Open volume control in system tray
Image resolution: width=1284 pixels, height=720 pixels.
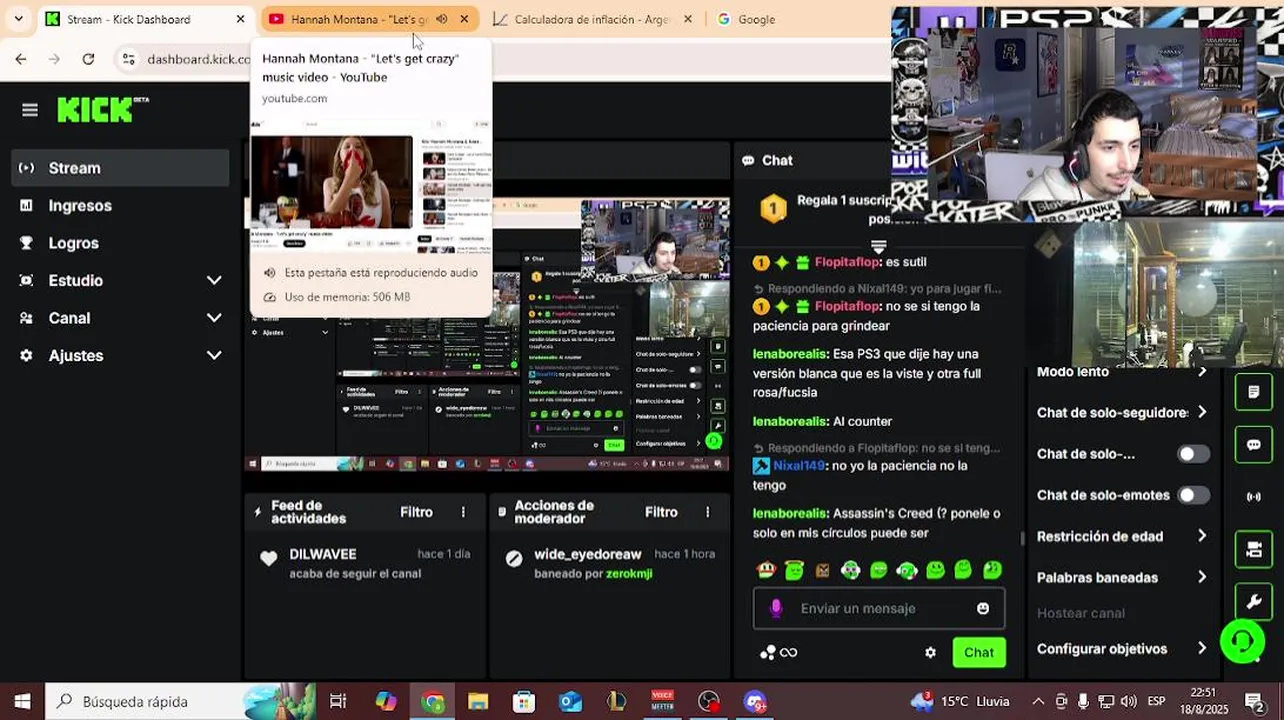point(1128,701)
